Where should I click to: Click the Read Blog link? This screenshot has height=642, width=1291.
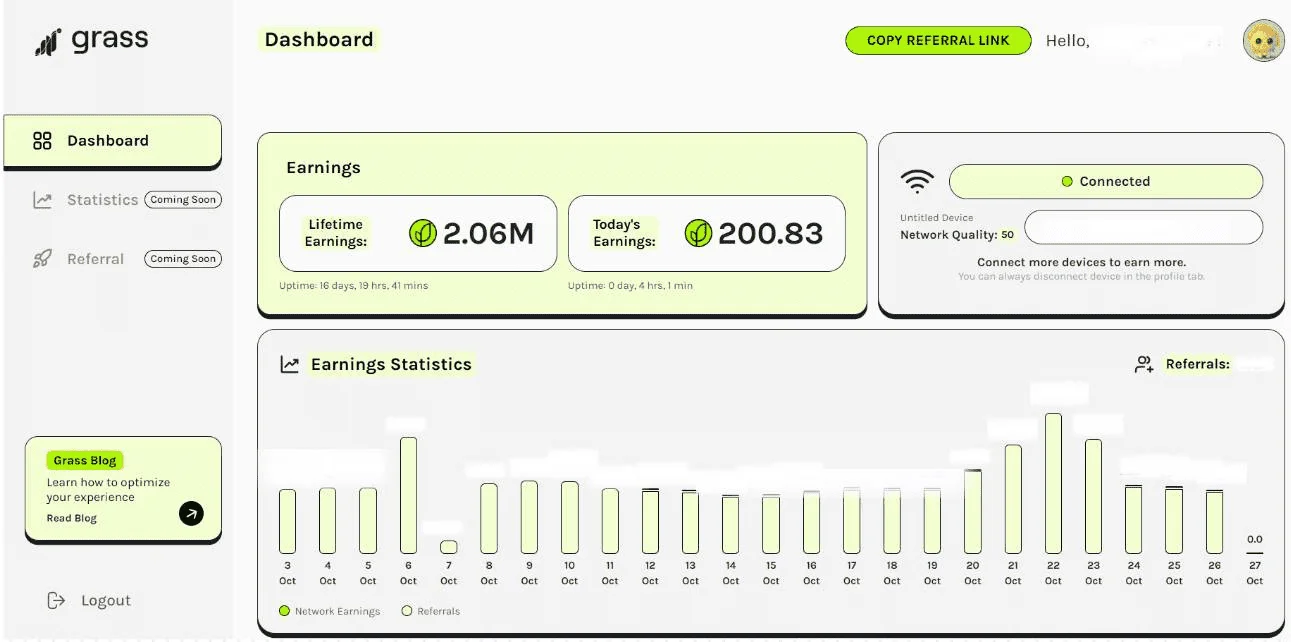72,518
